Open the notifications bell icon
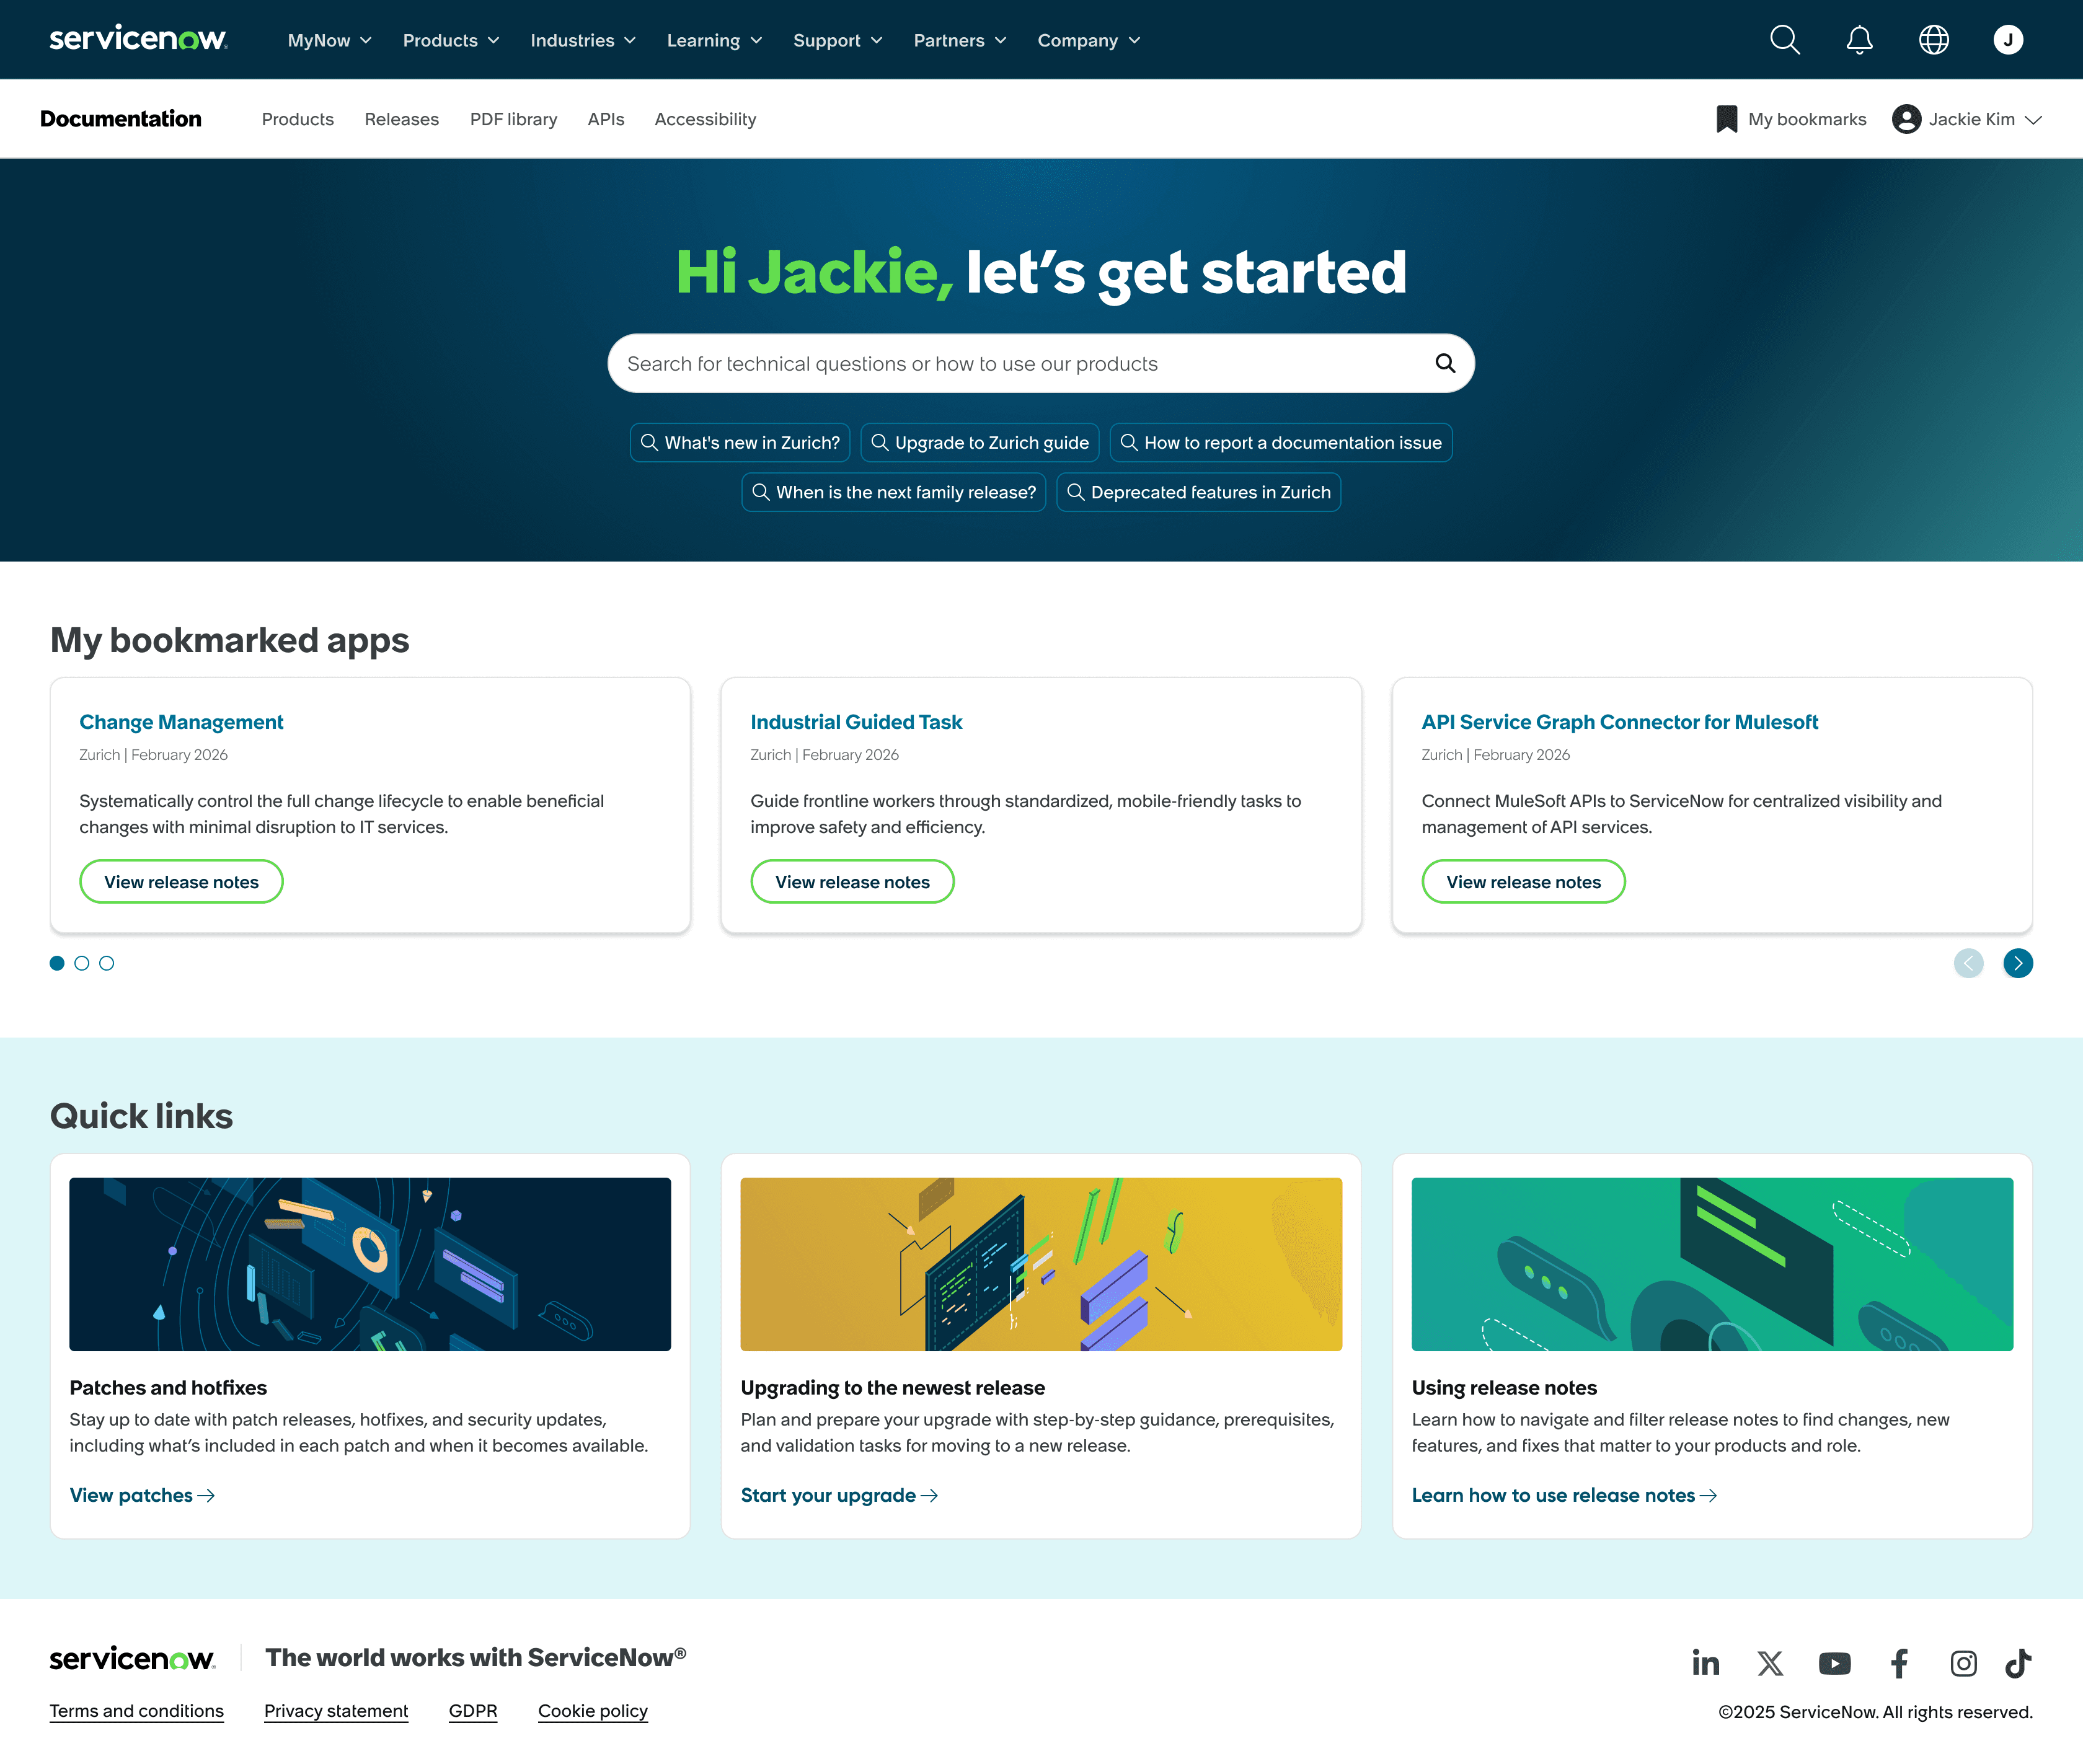Screen dimensions: 2083x1764 pos(1859,40)
